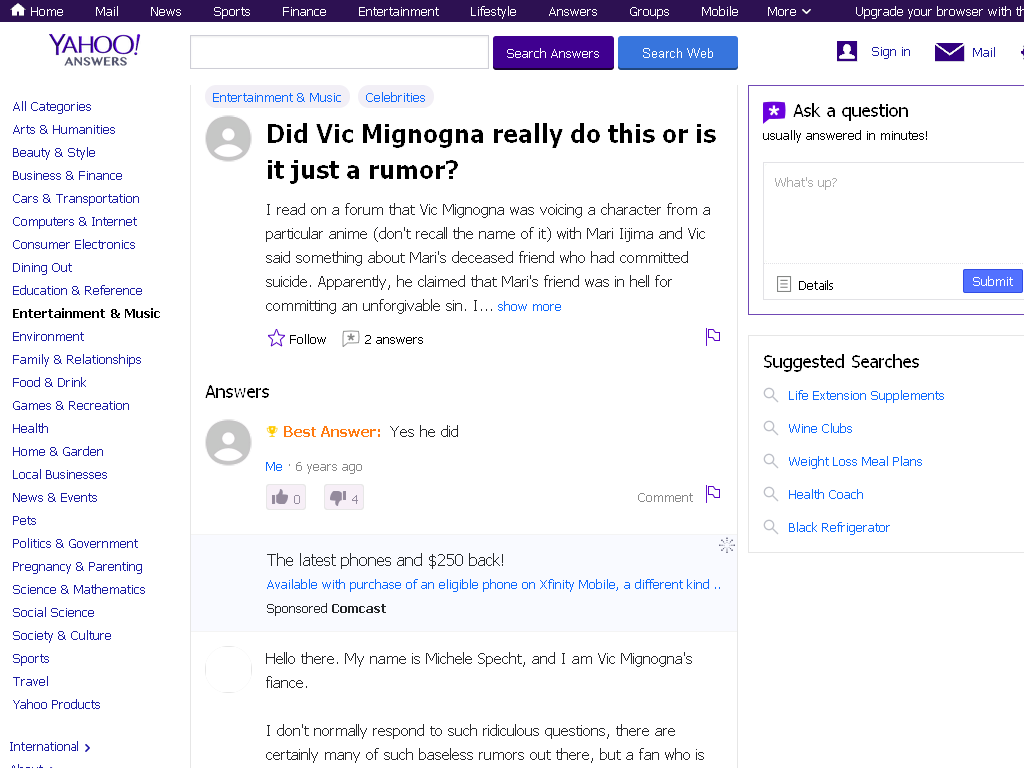This screenshot has height=768, width=1024.
Task: Click the Search Answers button
Action: tap(552, 53)
